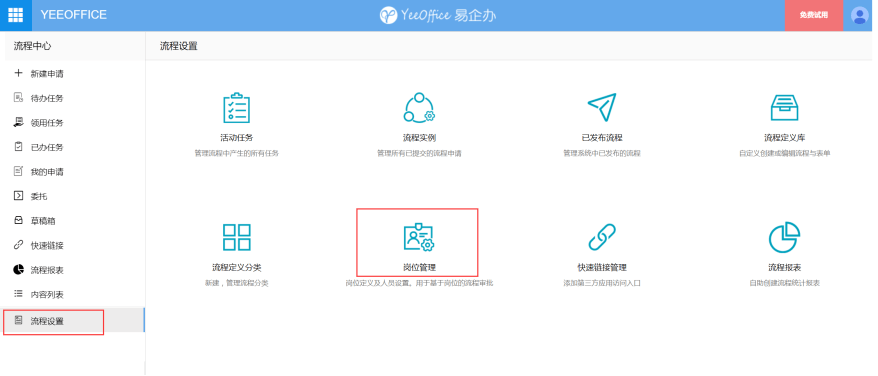
Task: Open the app launcher grid icon
Action: pos(16,15)
